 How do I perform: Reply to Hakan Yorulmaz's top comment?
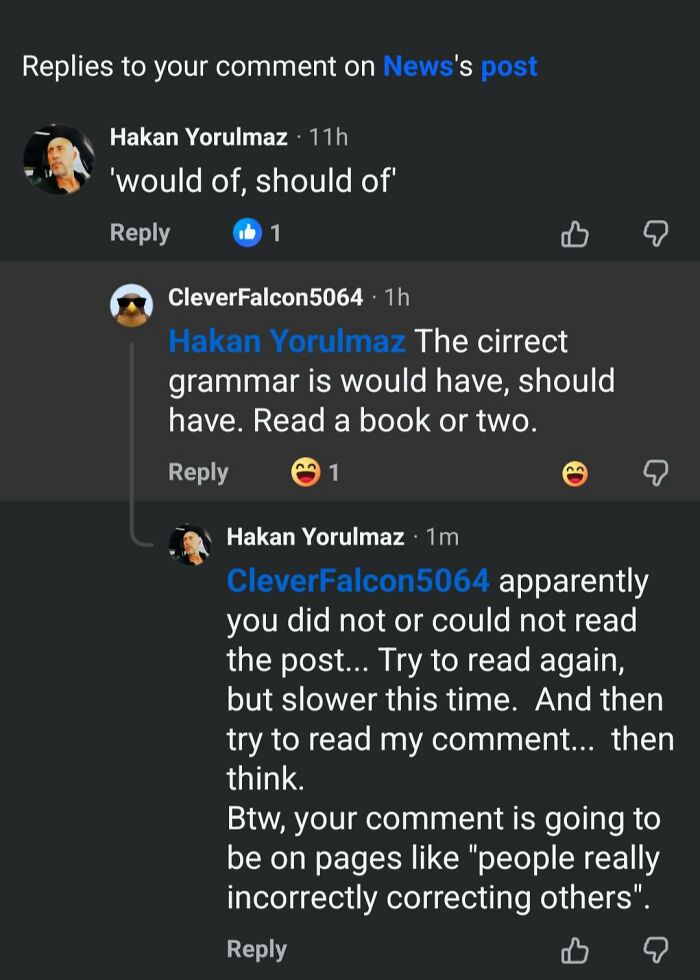[140, 233]
